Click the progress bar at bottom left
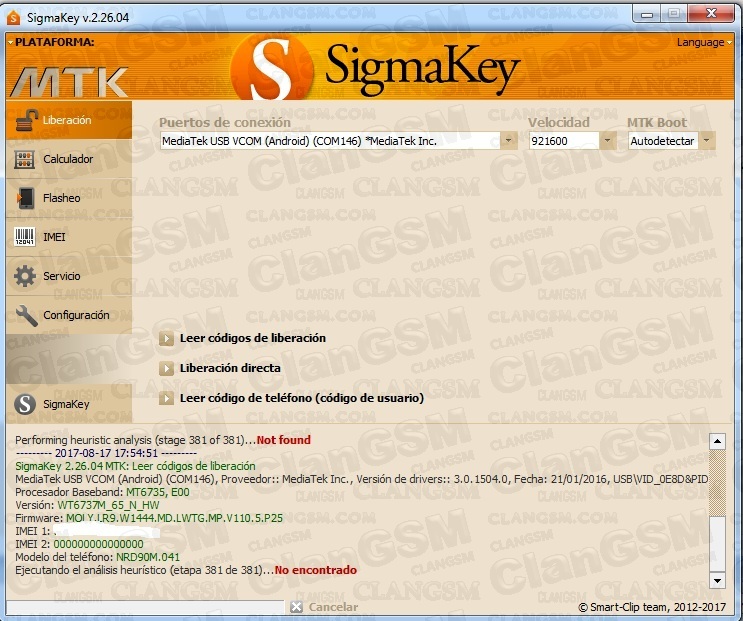 [x=145, y=607]
